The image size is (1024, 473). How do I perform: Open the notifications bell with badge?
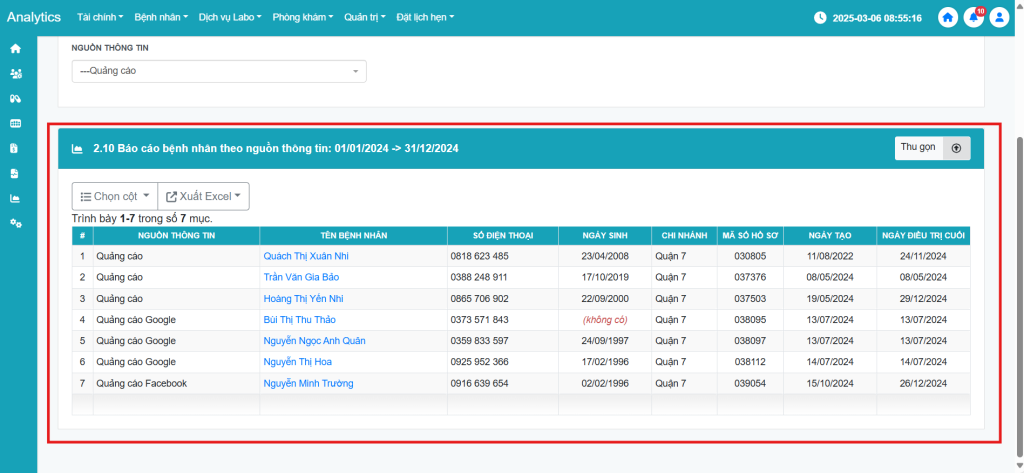[973, 18]
